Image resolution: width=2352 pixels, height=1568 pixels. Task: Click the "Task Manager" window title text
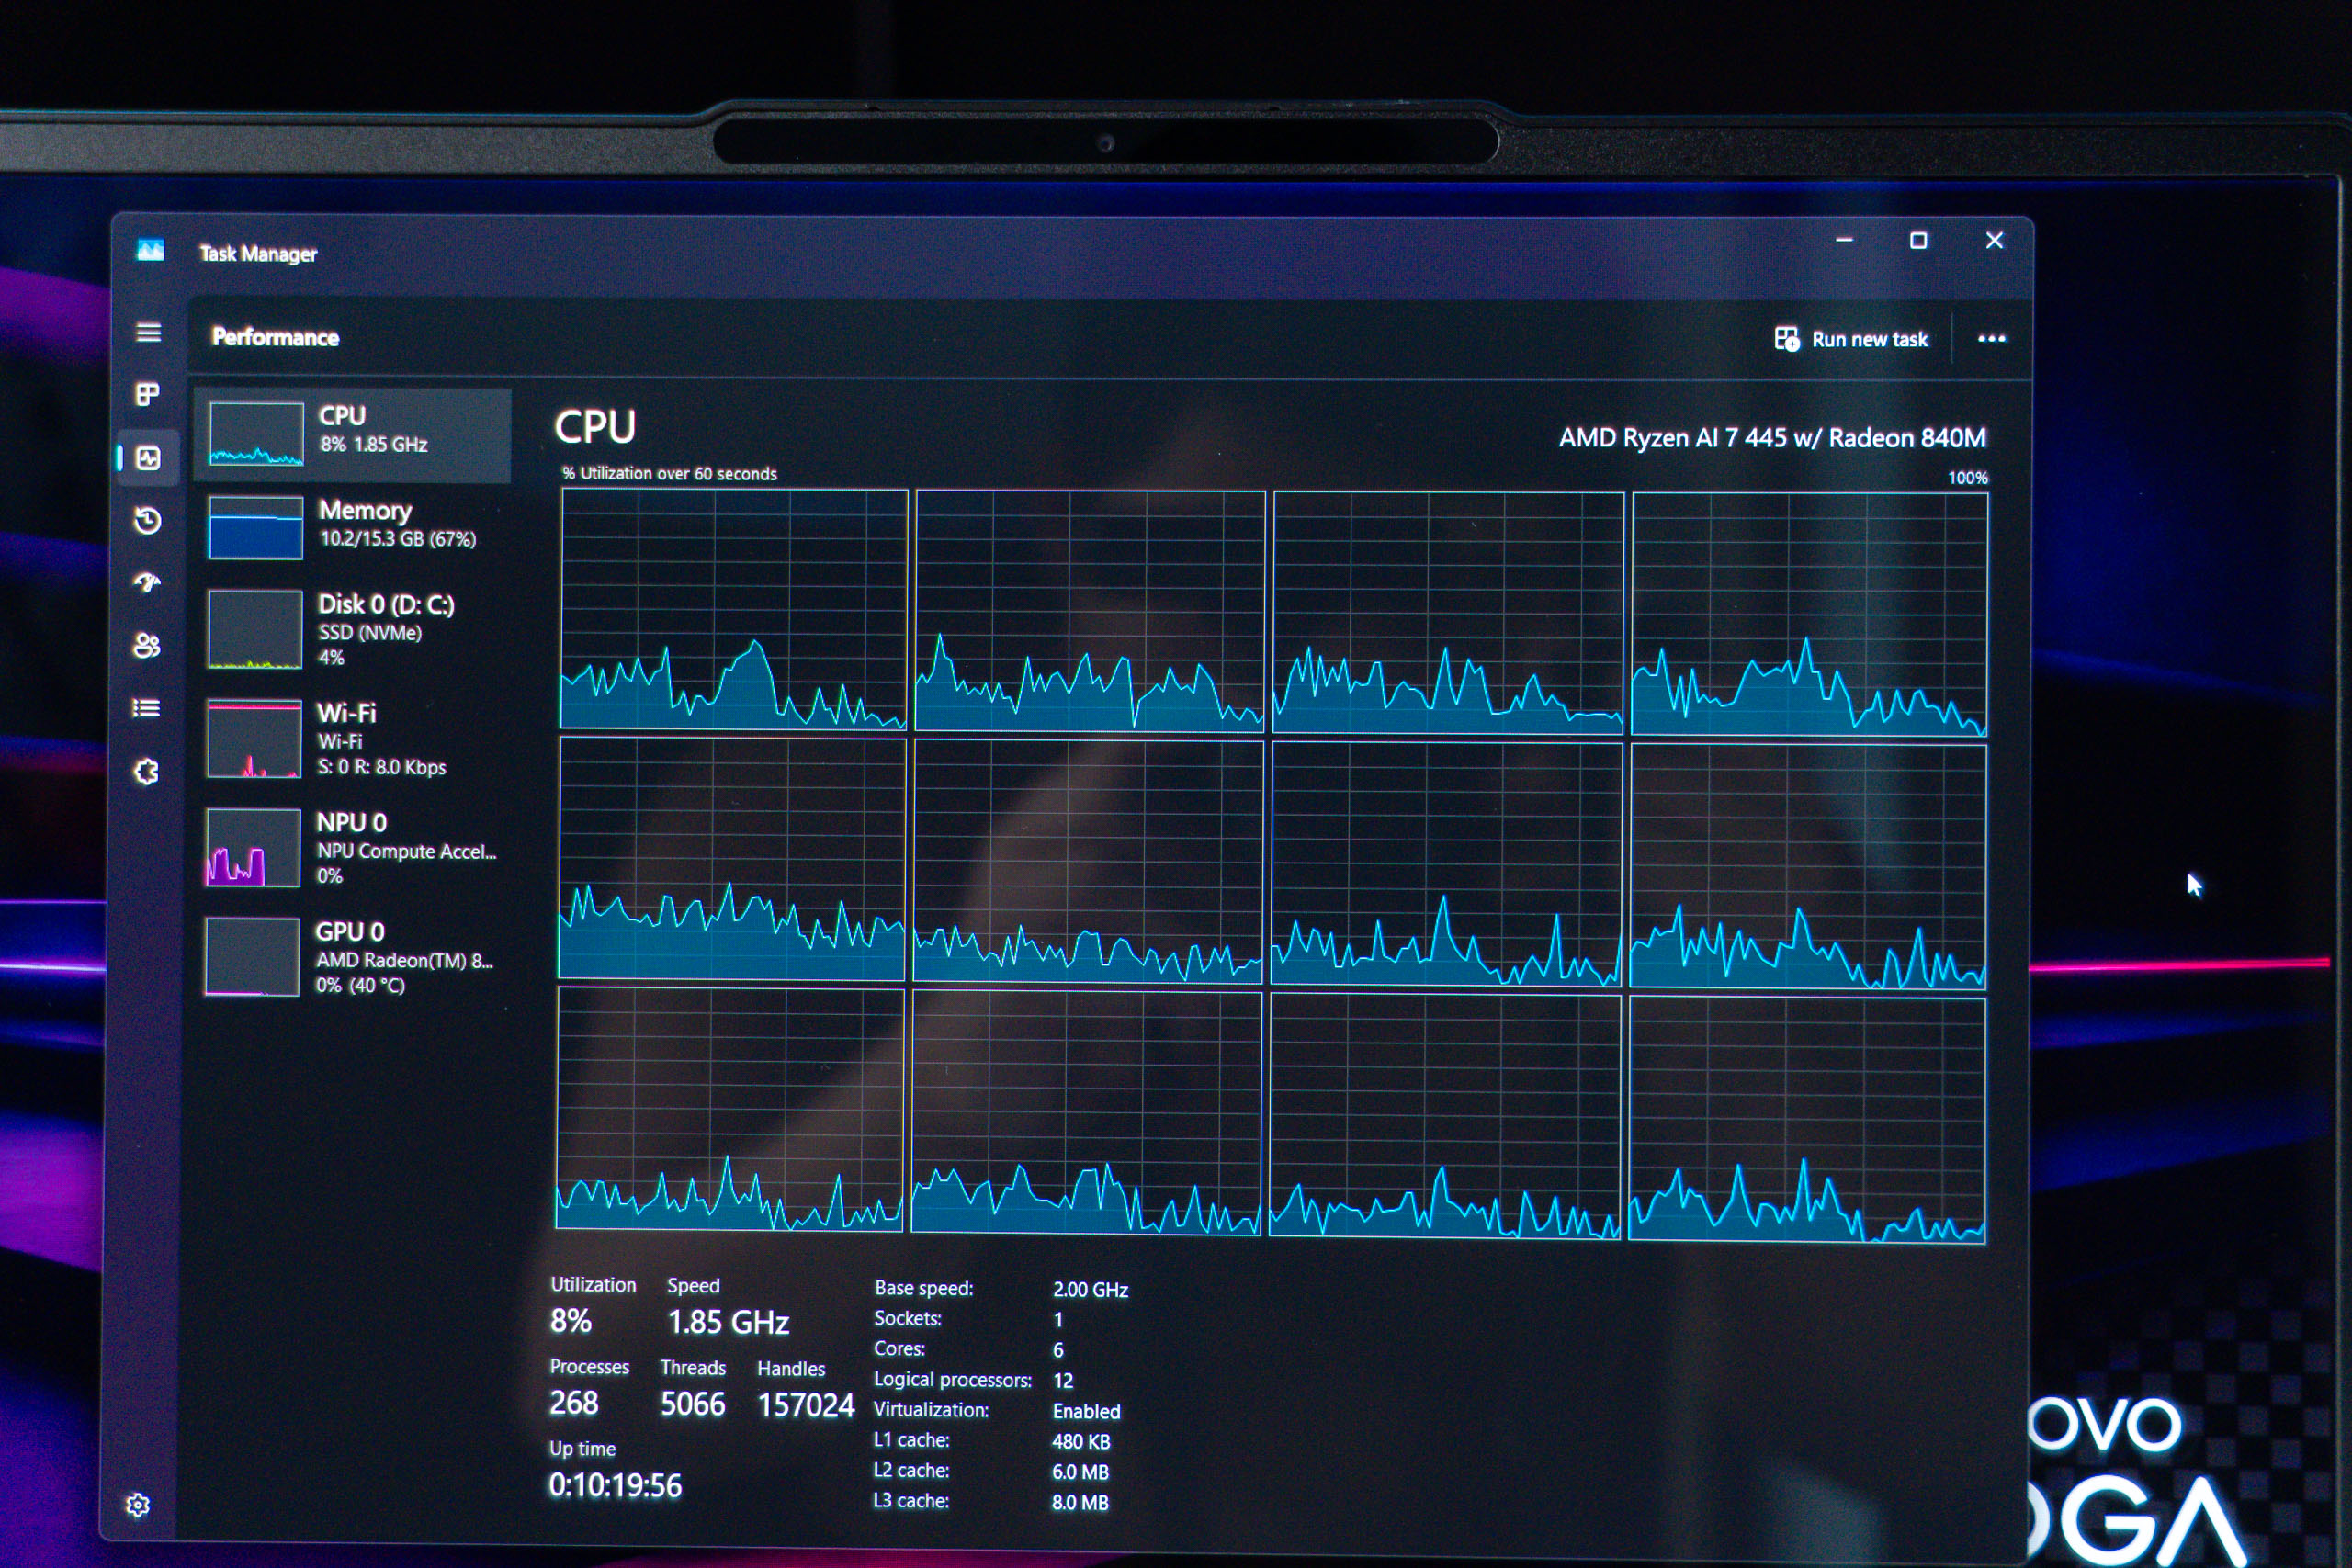point(258,254)
